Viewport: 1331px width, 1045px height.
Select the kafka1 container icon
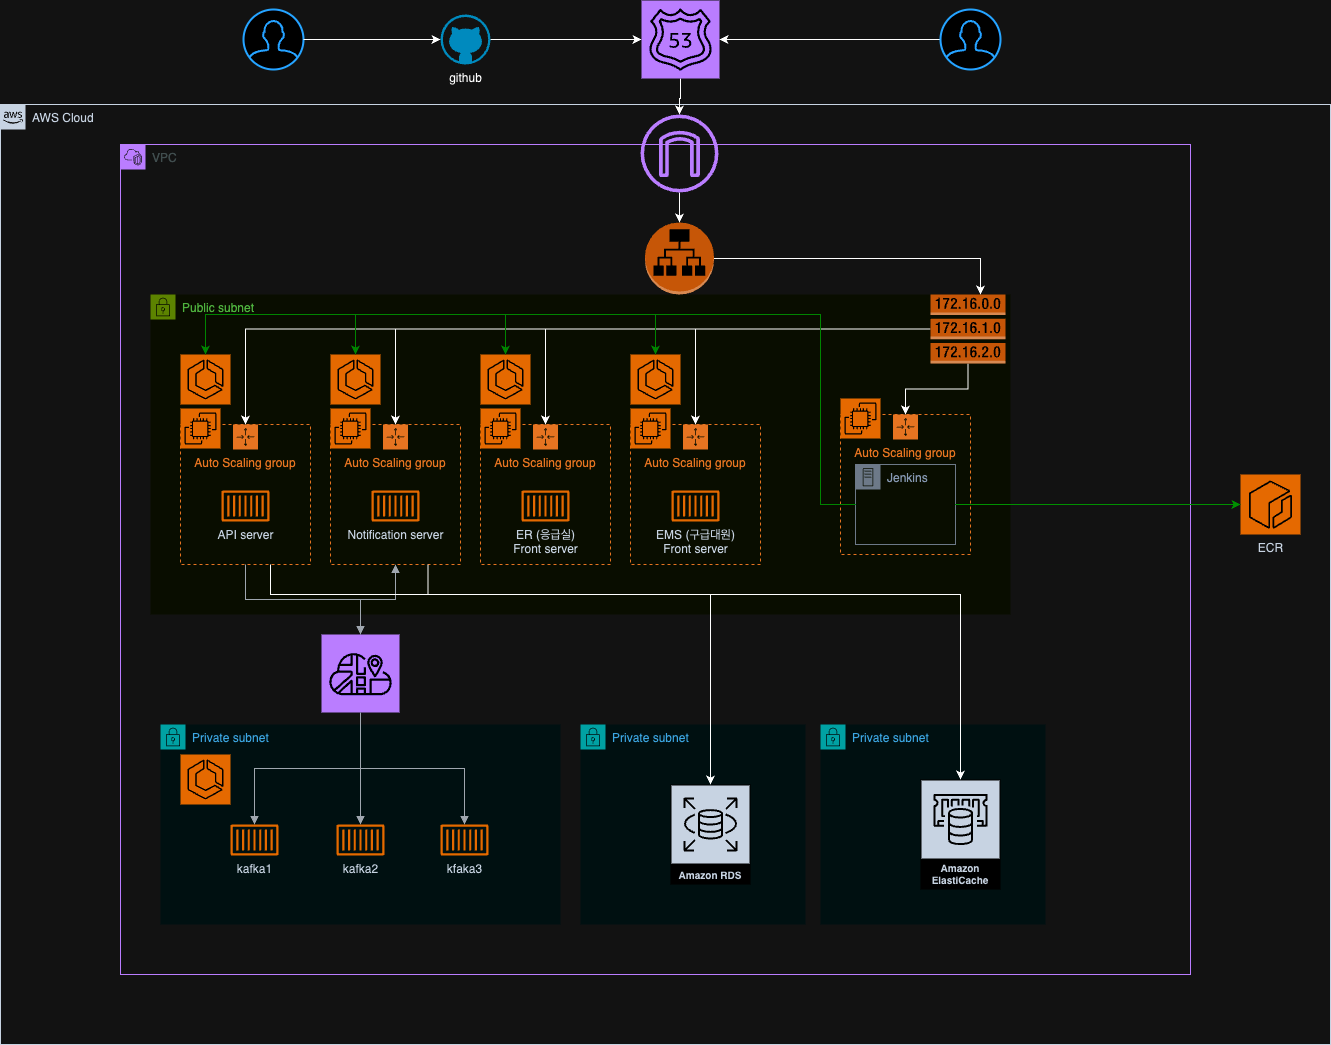[254, 840]
